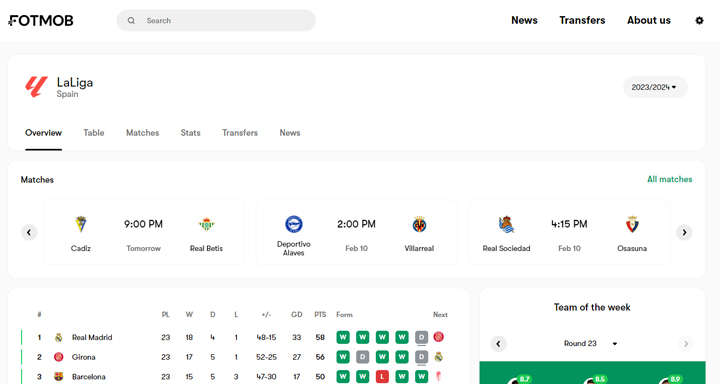Click the 8.9 player rating badge
720x384 pixels.
(x=675, y=379)
